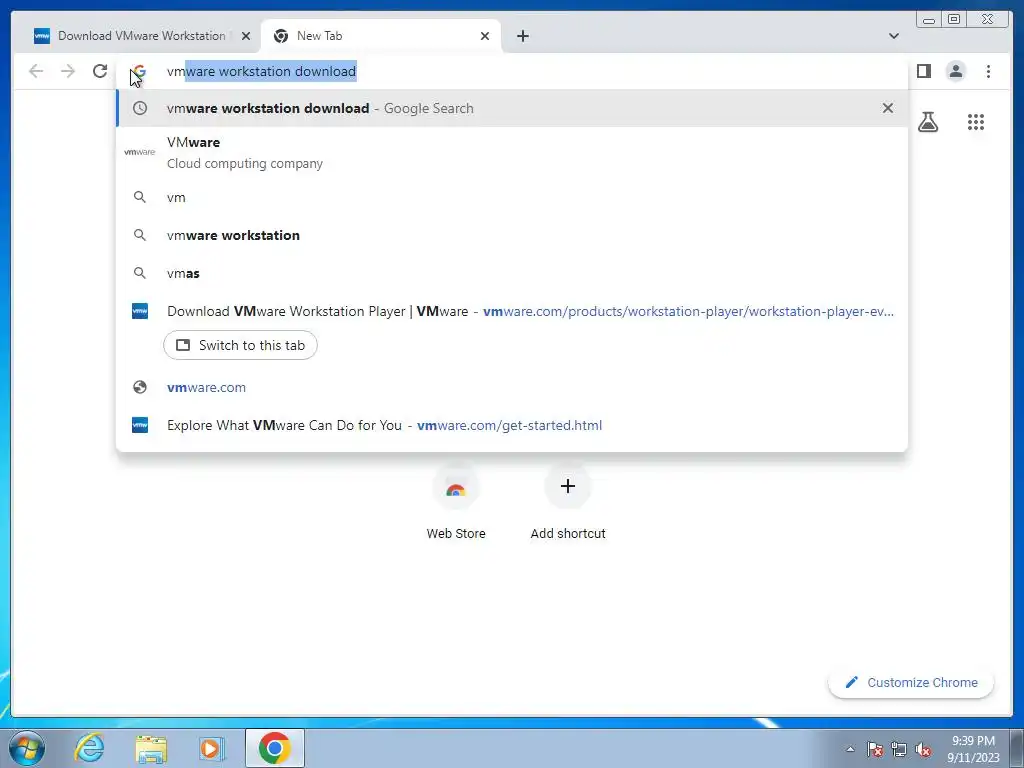Open the Action Center flag icon
The height and width of the screenshot is (768, 1024).
(x=874, y=749)
